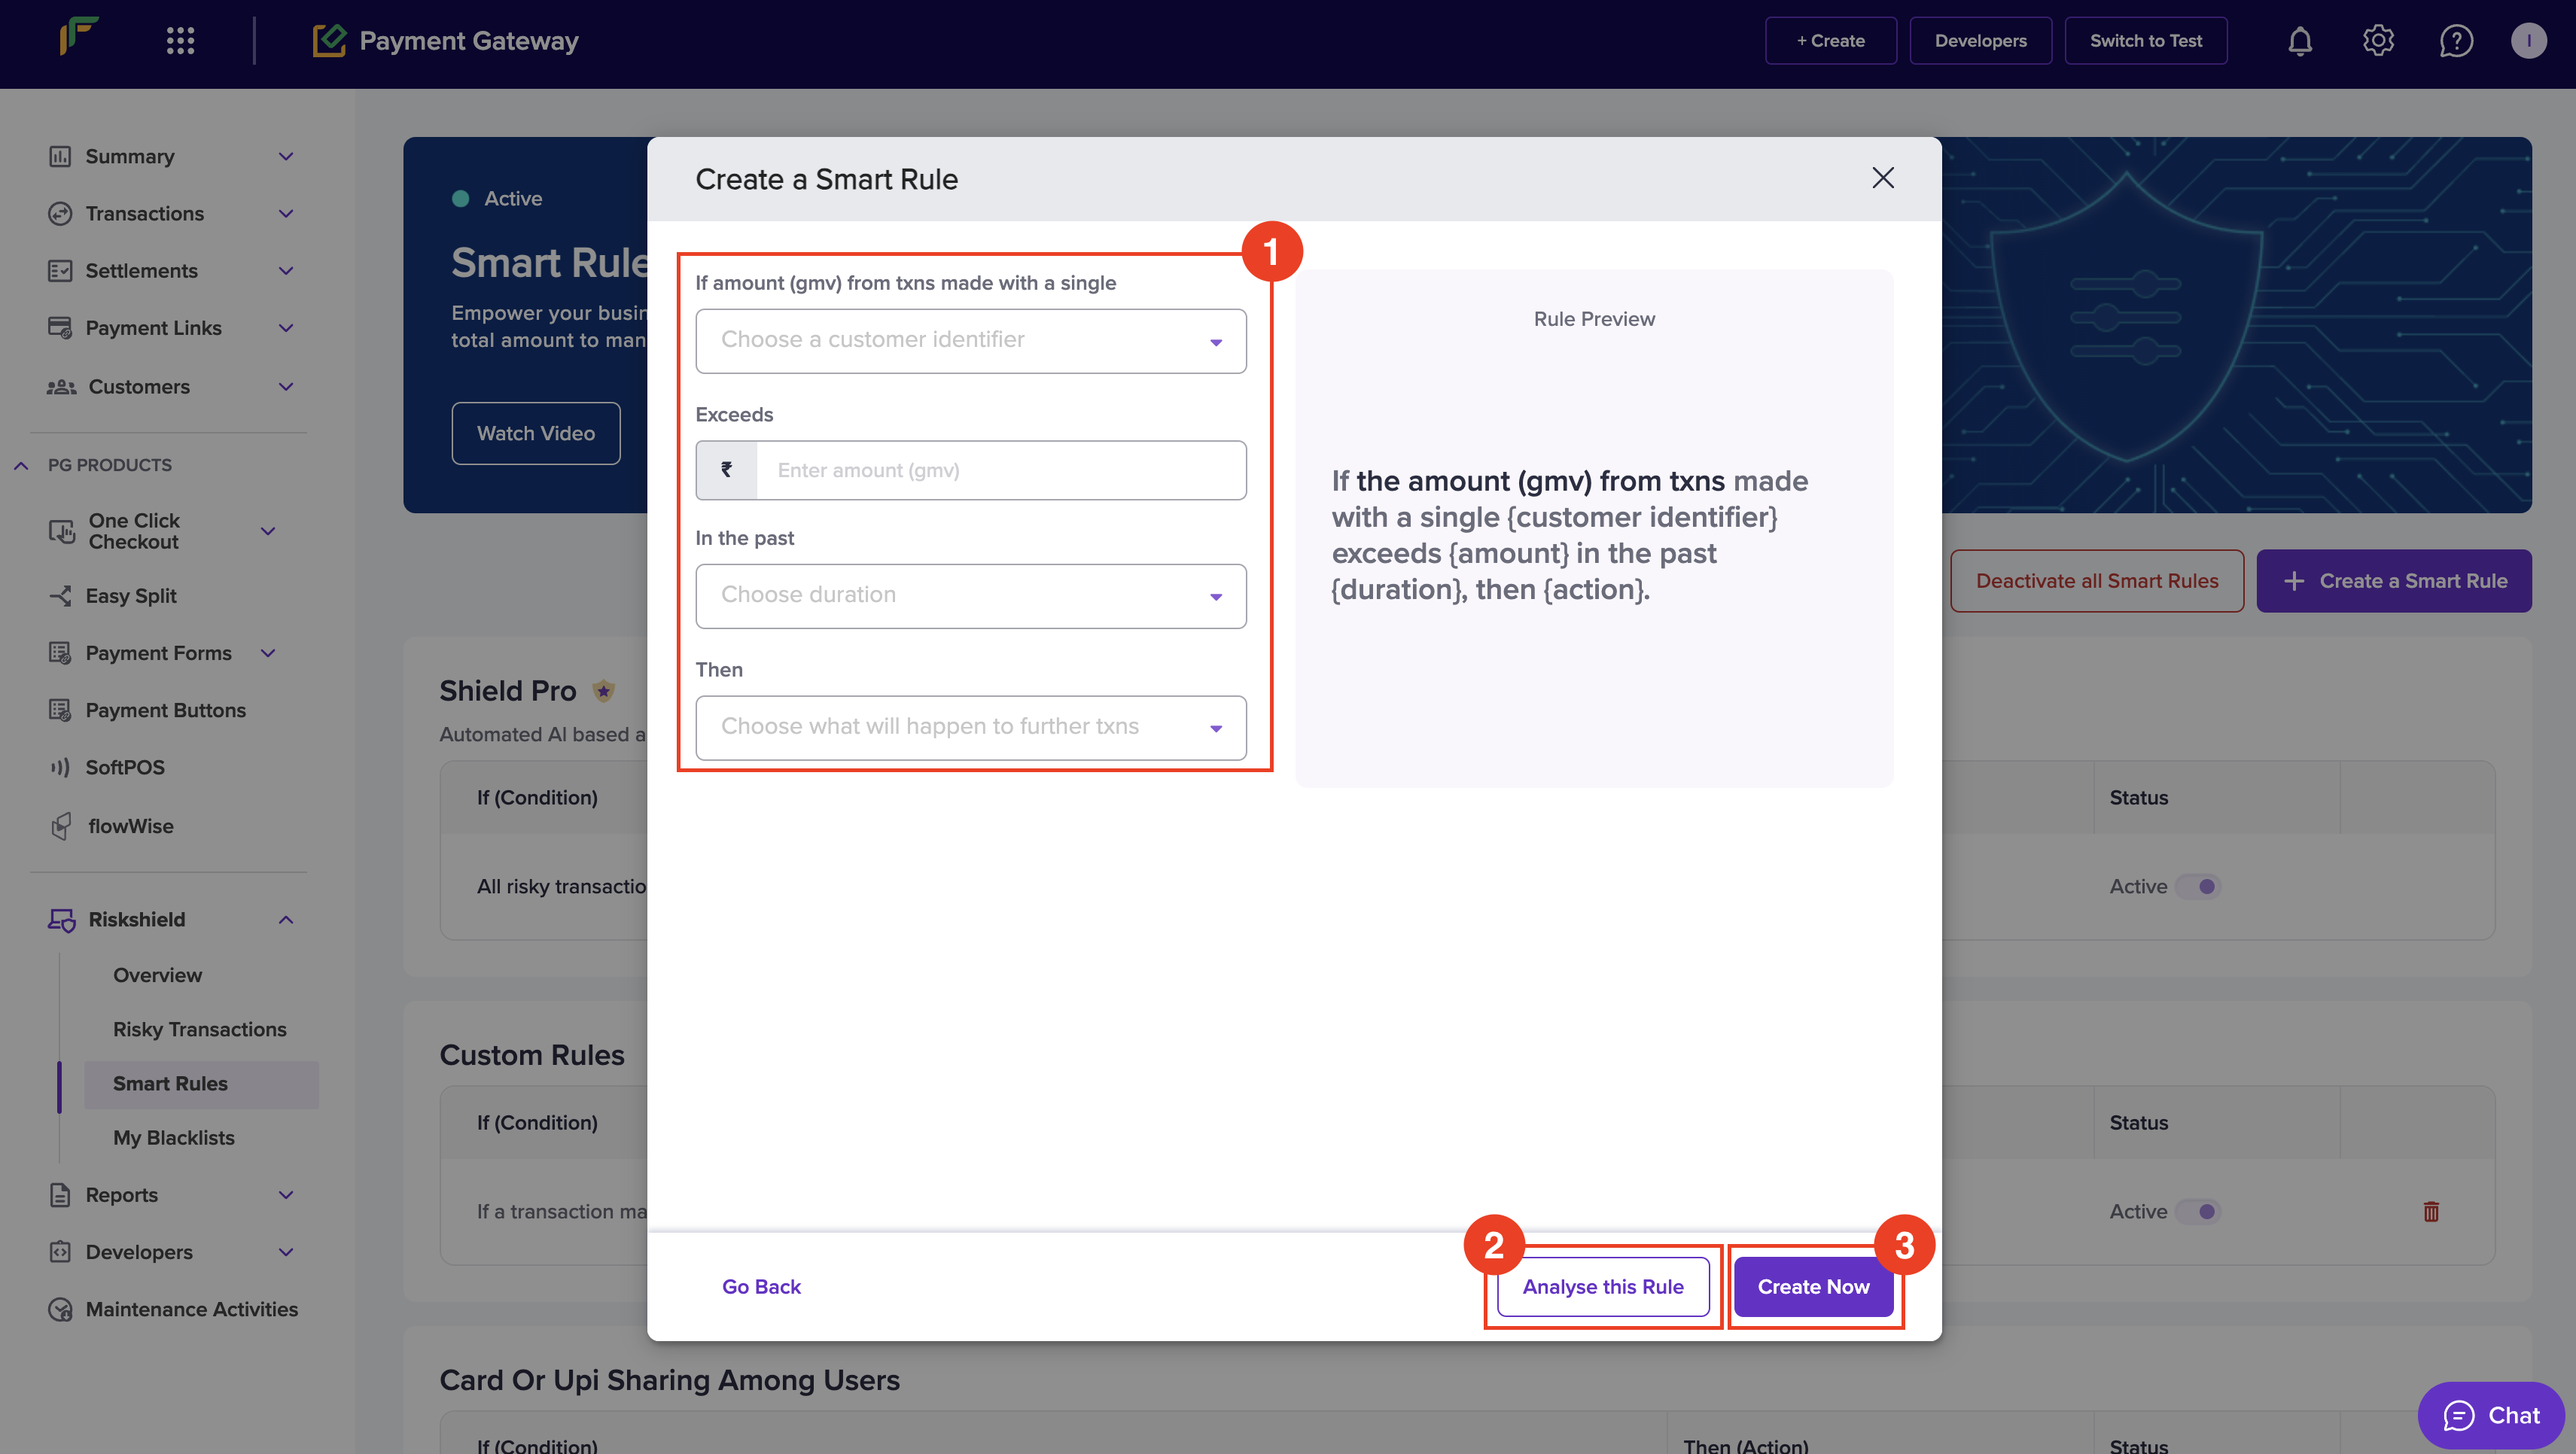Click the Go Back link

pos(761,1287)
